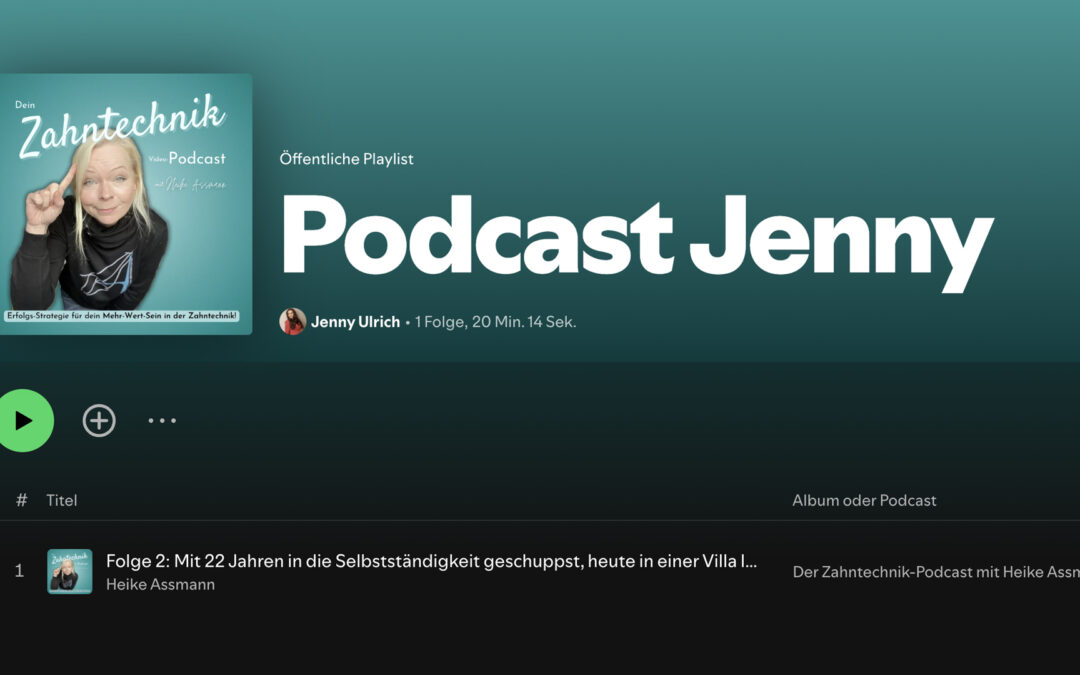Viewport: 1080px width, 675px height.
Task: Click the # column header
Action: click(21, 500)
